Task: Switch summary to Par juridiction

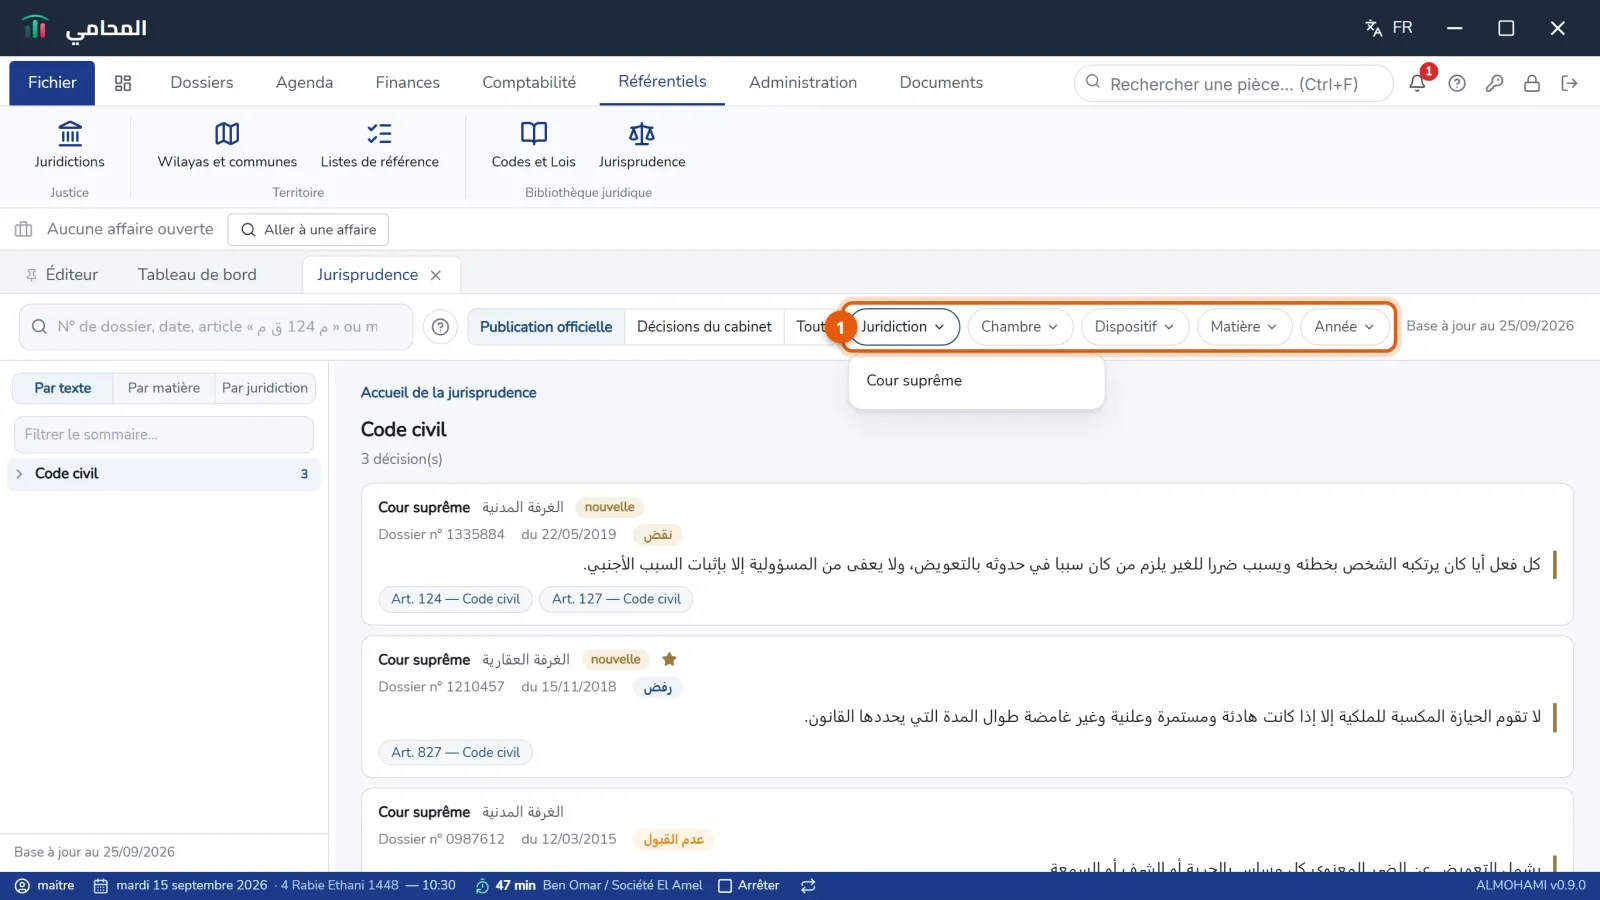Action: (265, 388)
